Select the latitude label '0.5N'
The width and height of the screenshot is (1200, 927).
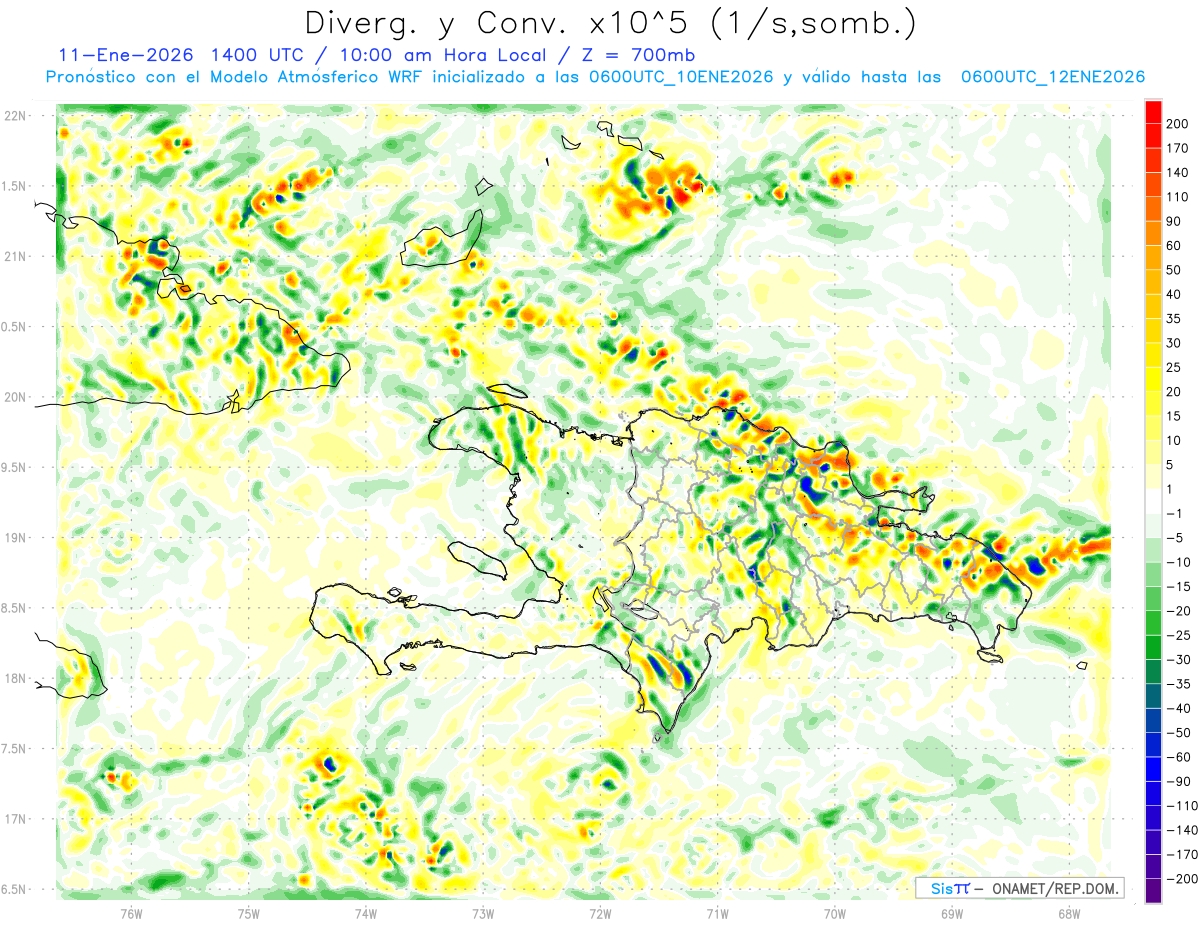pyautogui.click(x=14, y=327)
